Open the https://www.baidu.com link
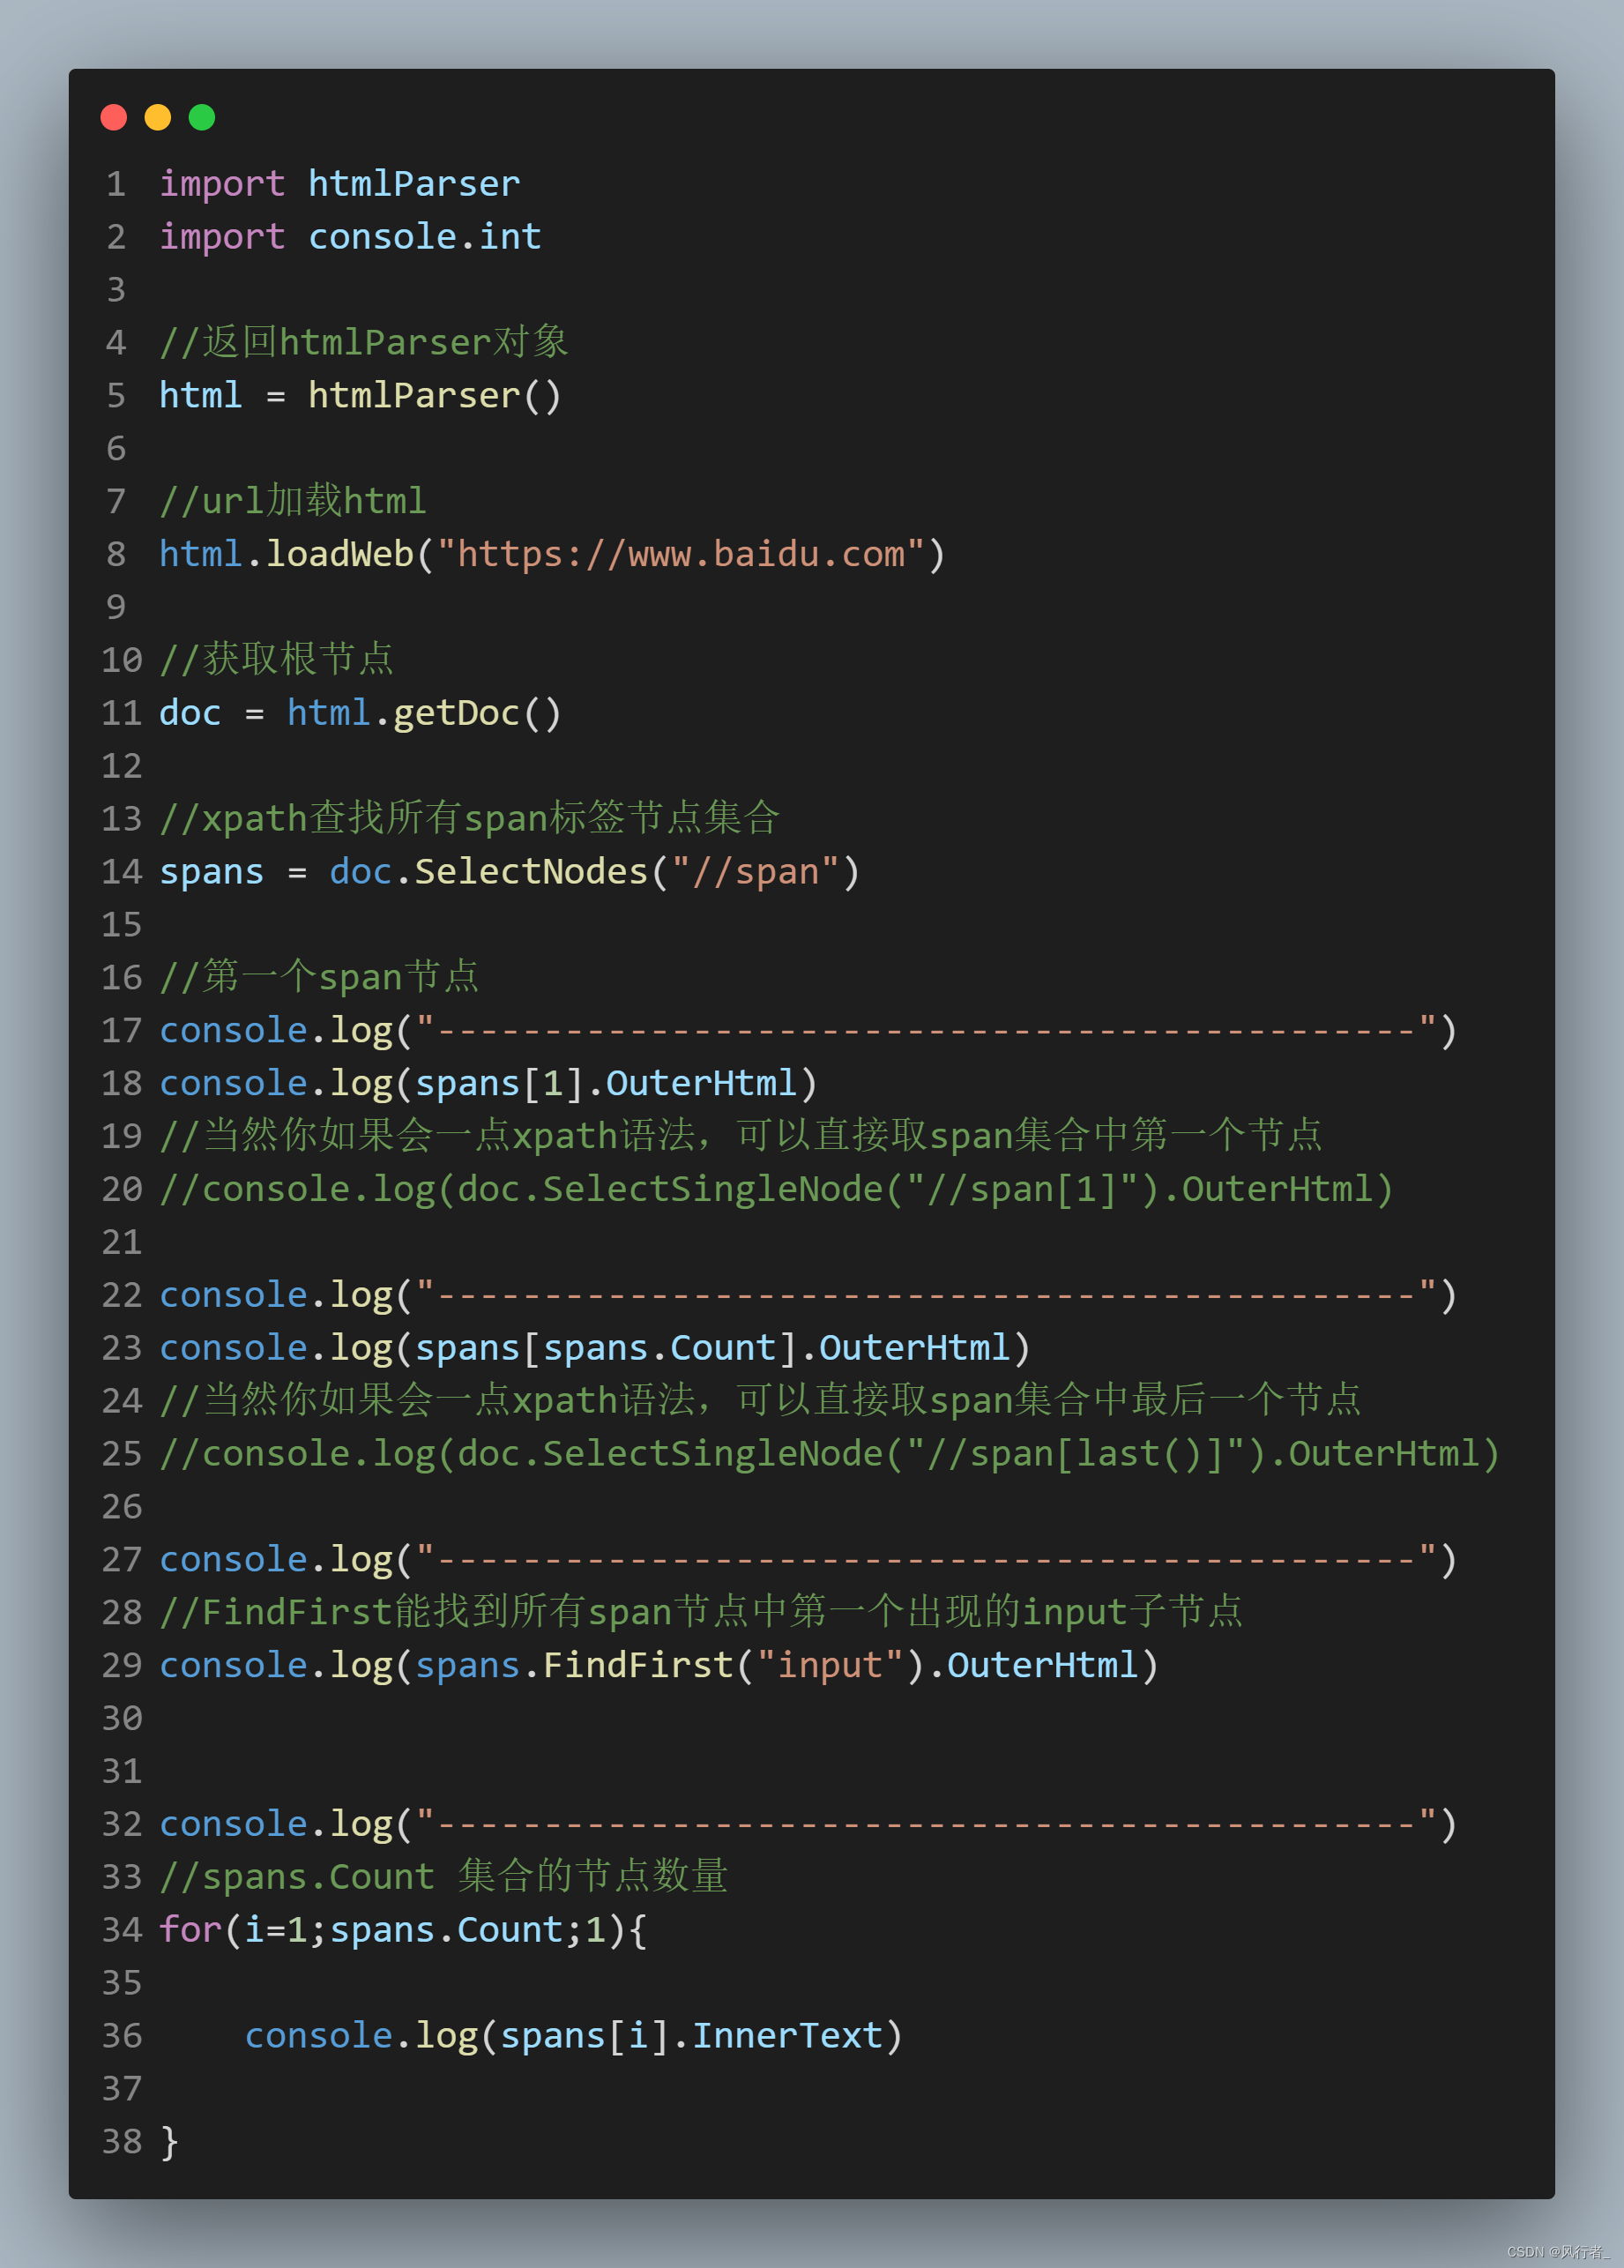This screenshot has width=1624, height=2268. tap(686, 554)
